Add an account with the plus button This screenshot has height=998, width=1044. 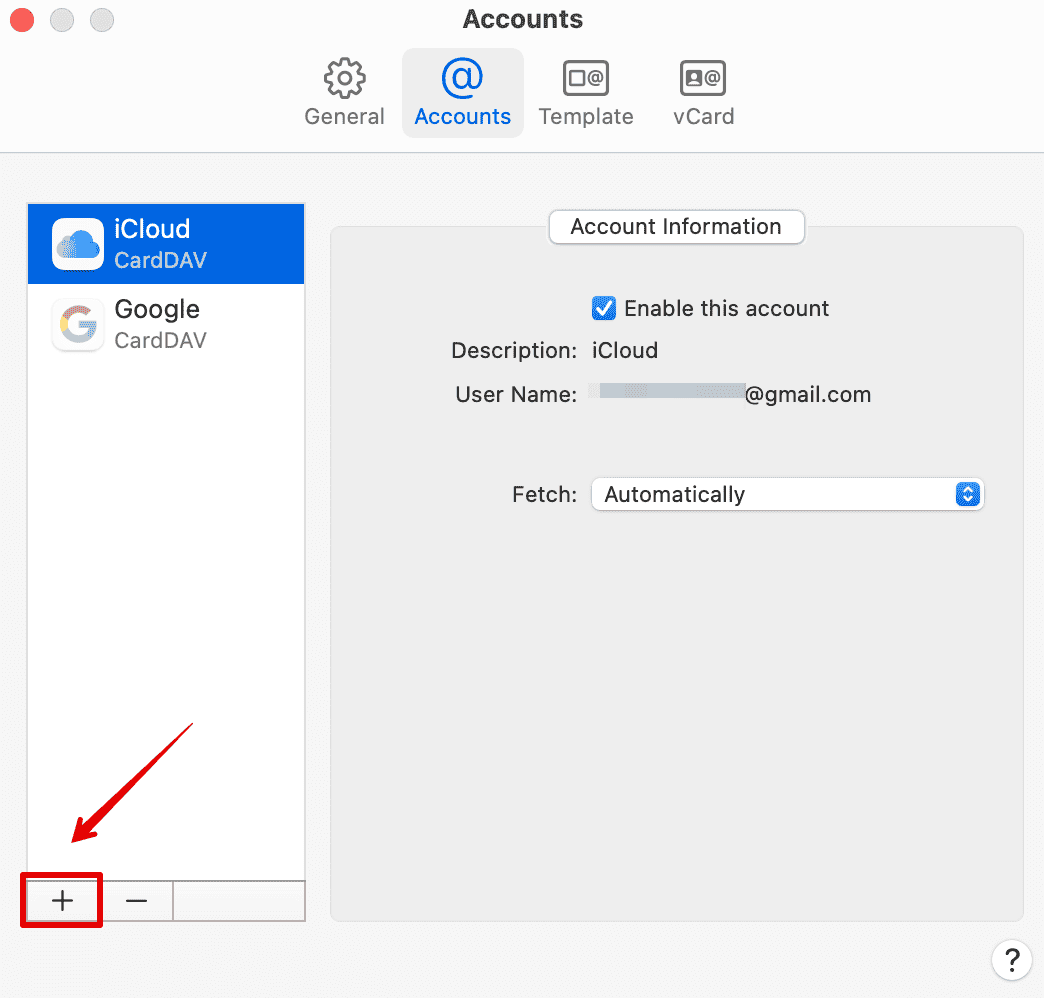click(63, 901)
